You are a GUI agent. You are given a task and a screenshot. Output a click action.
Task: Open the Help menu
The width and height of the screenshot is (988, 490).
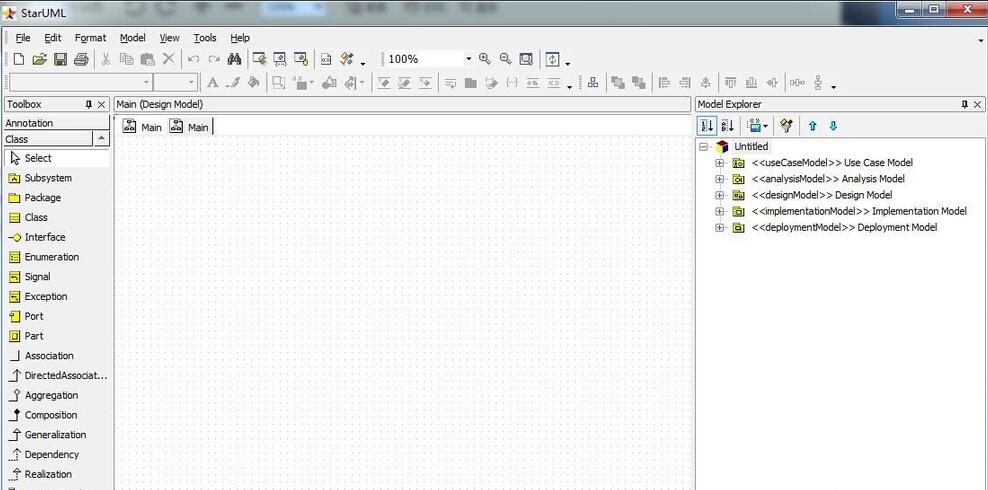point(239,38)
